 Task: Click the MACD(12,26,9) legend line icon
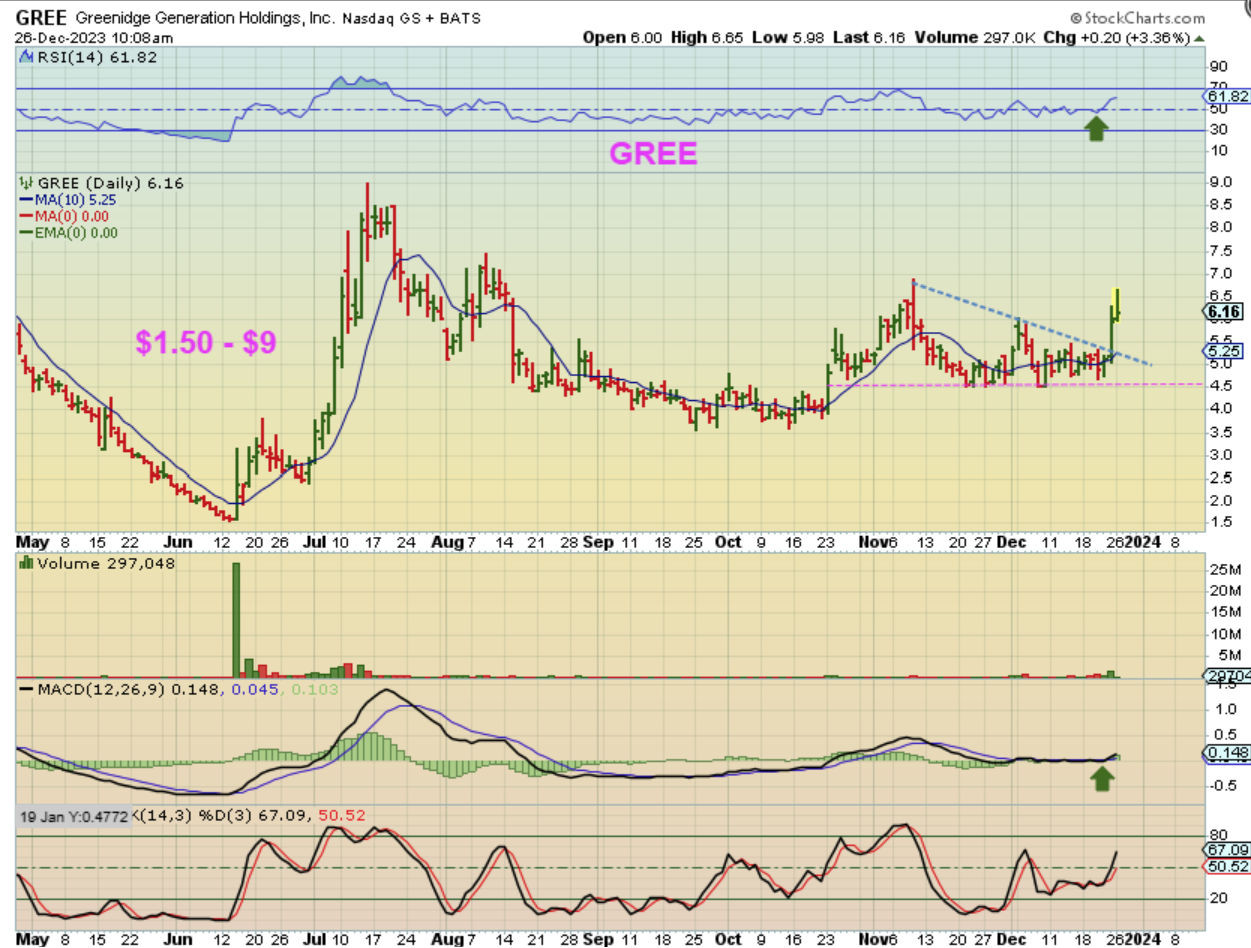[x=25, y=690]
